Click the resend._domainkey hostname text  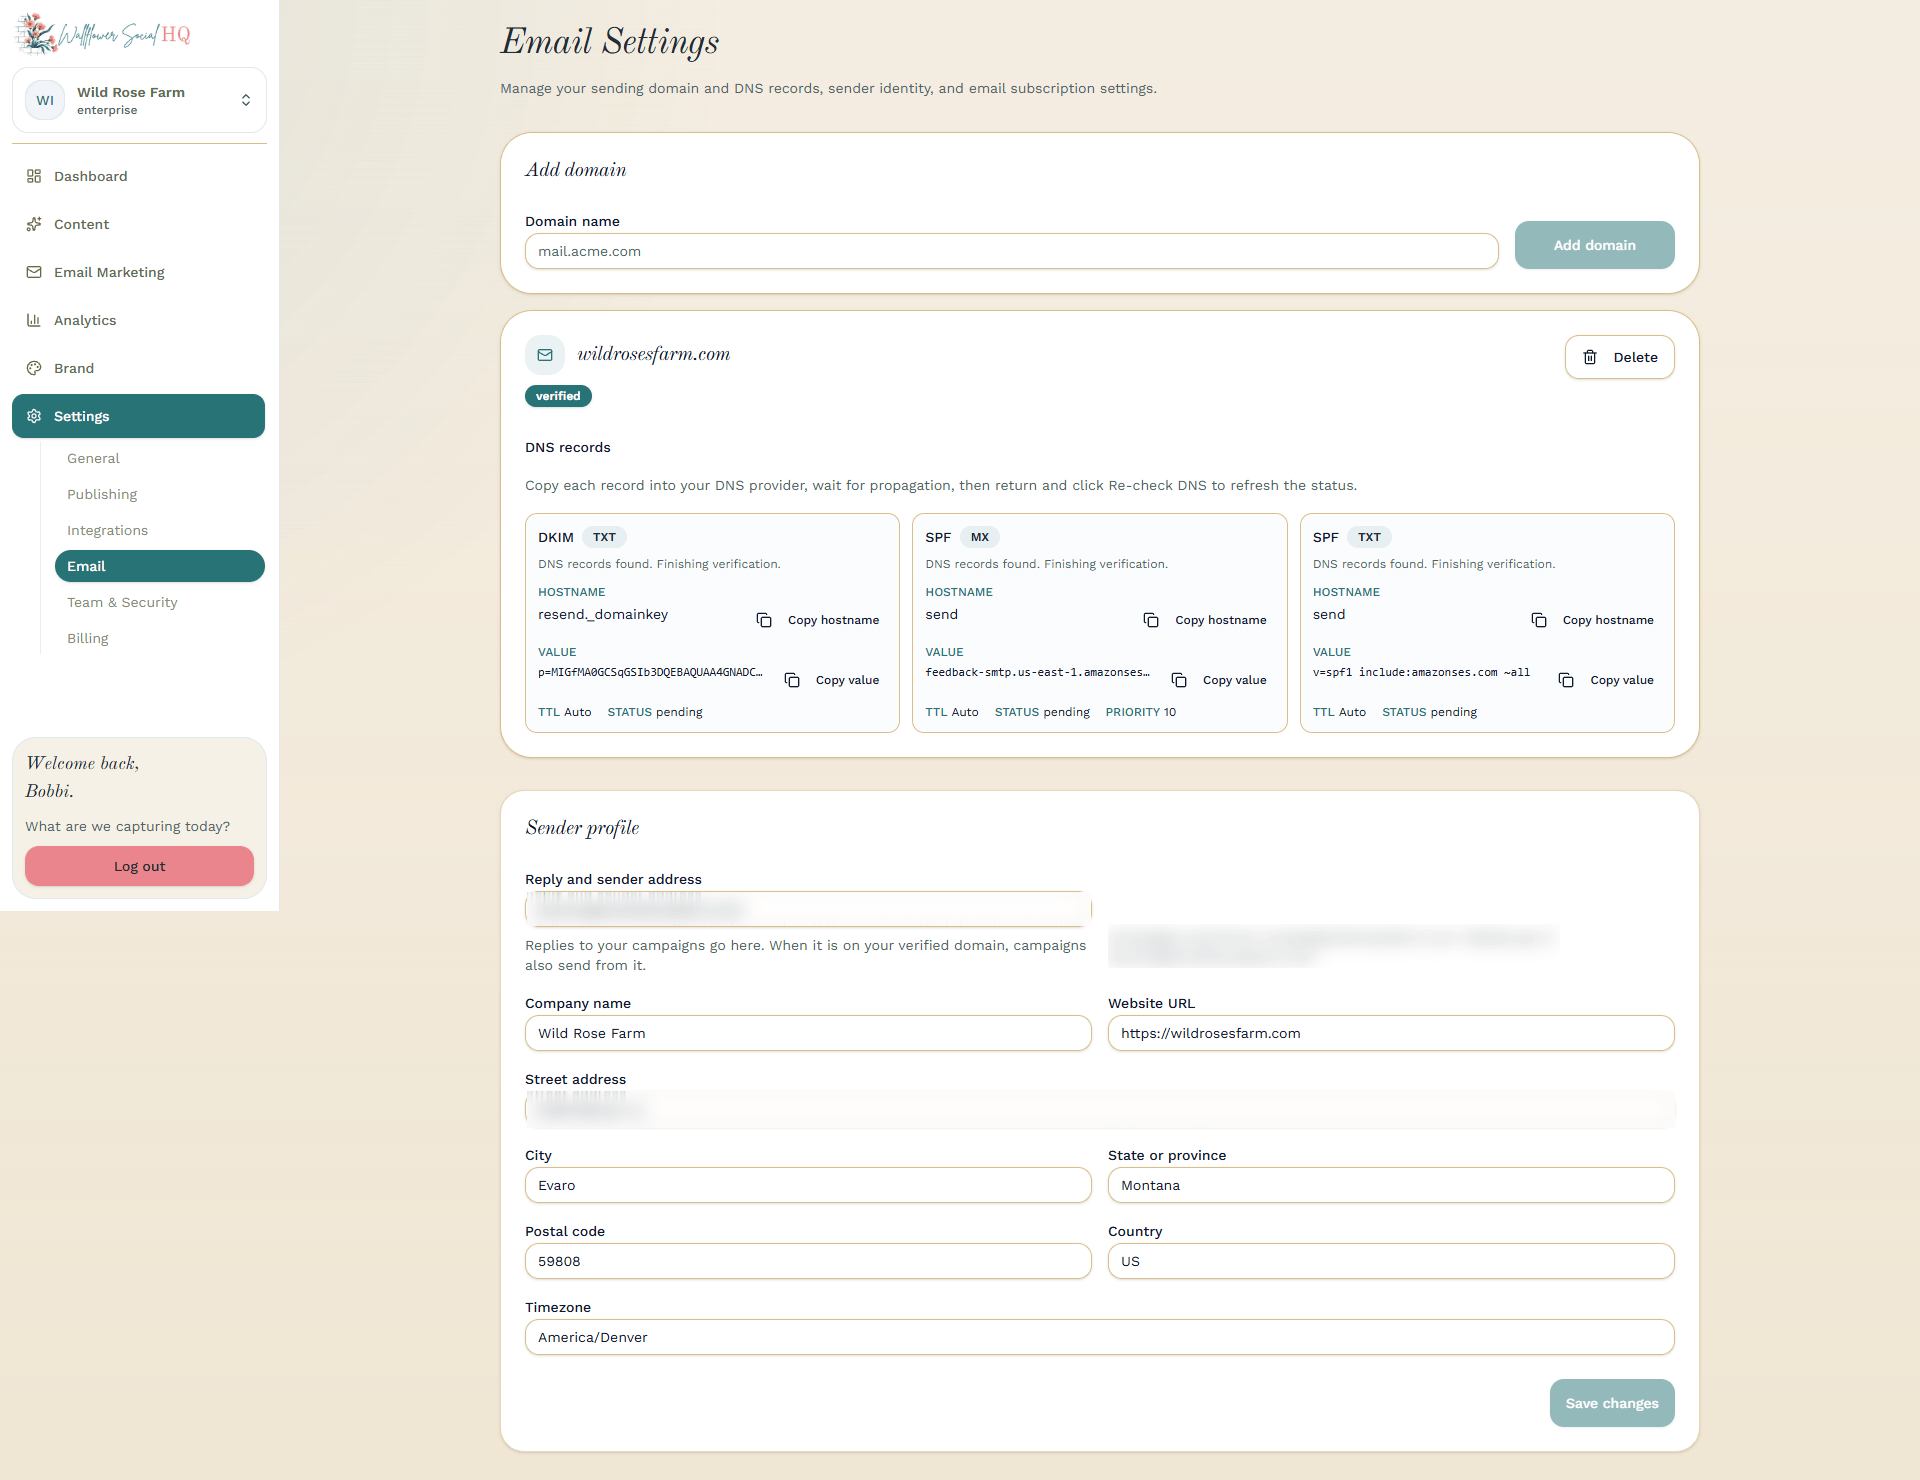603,614
